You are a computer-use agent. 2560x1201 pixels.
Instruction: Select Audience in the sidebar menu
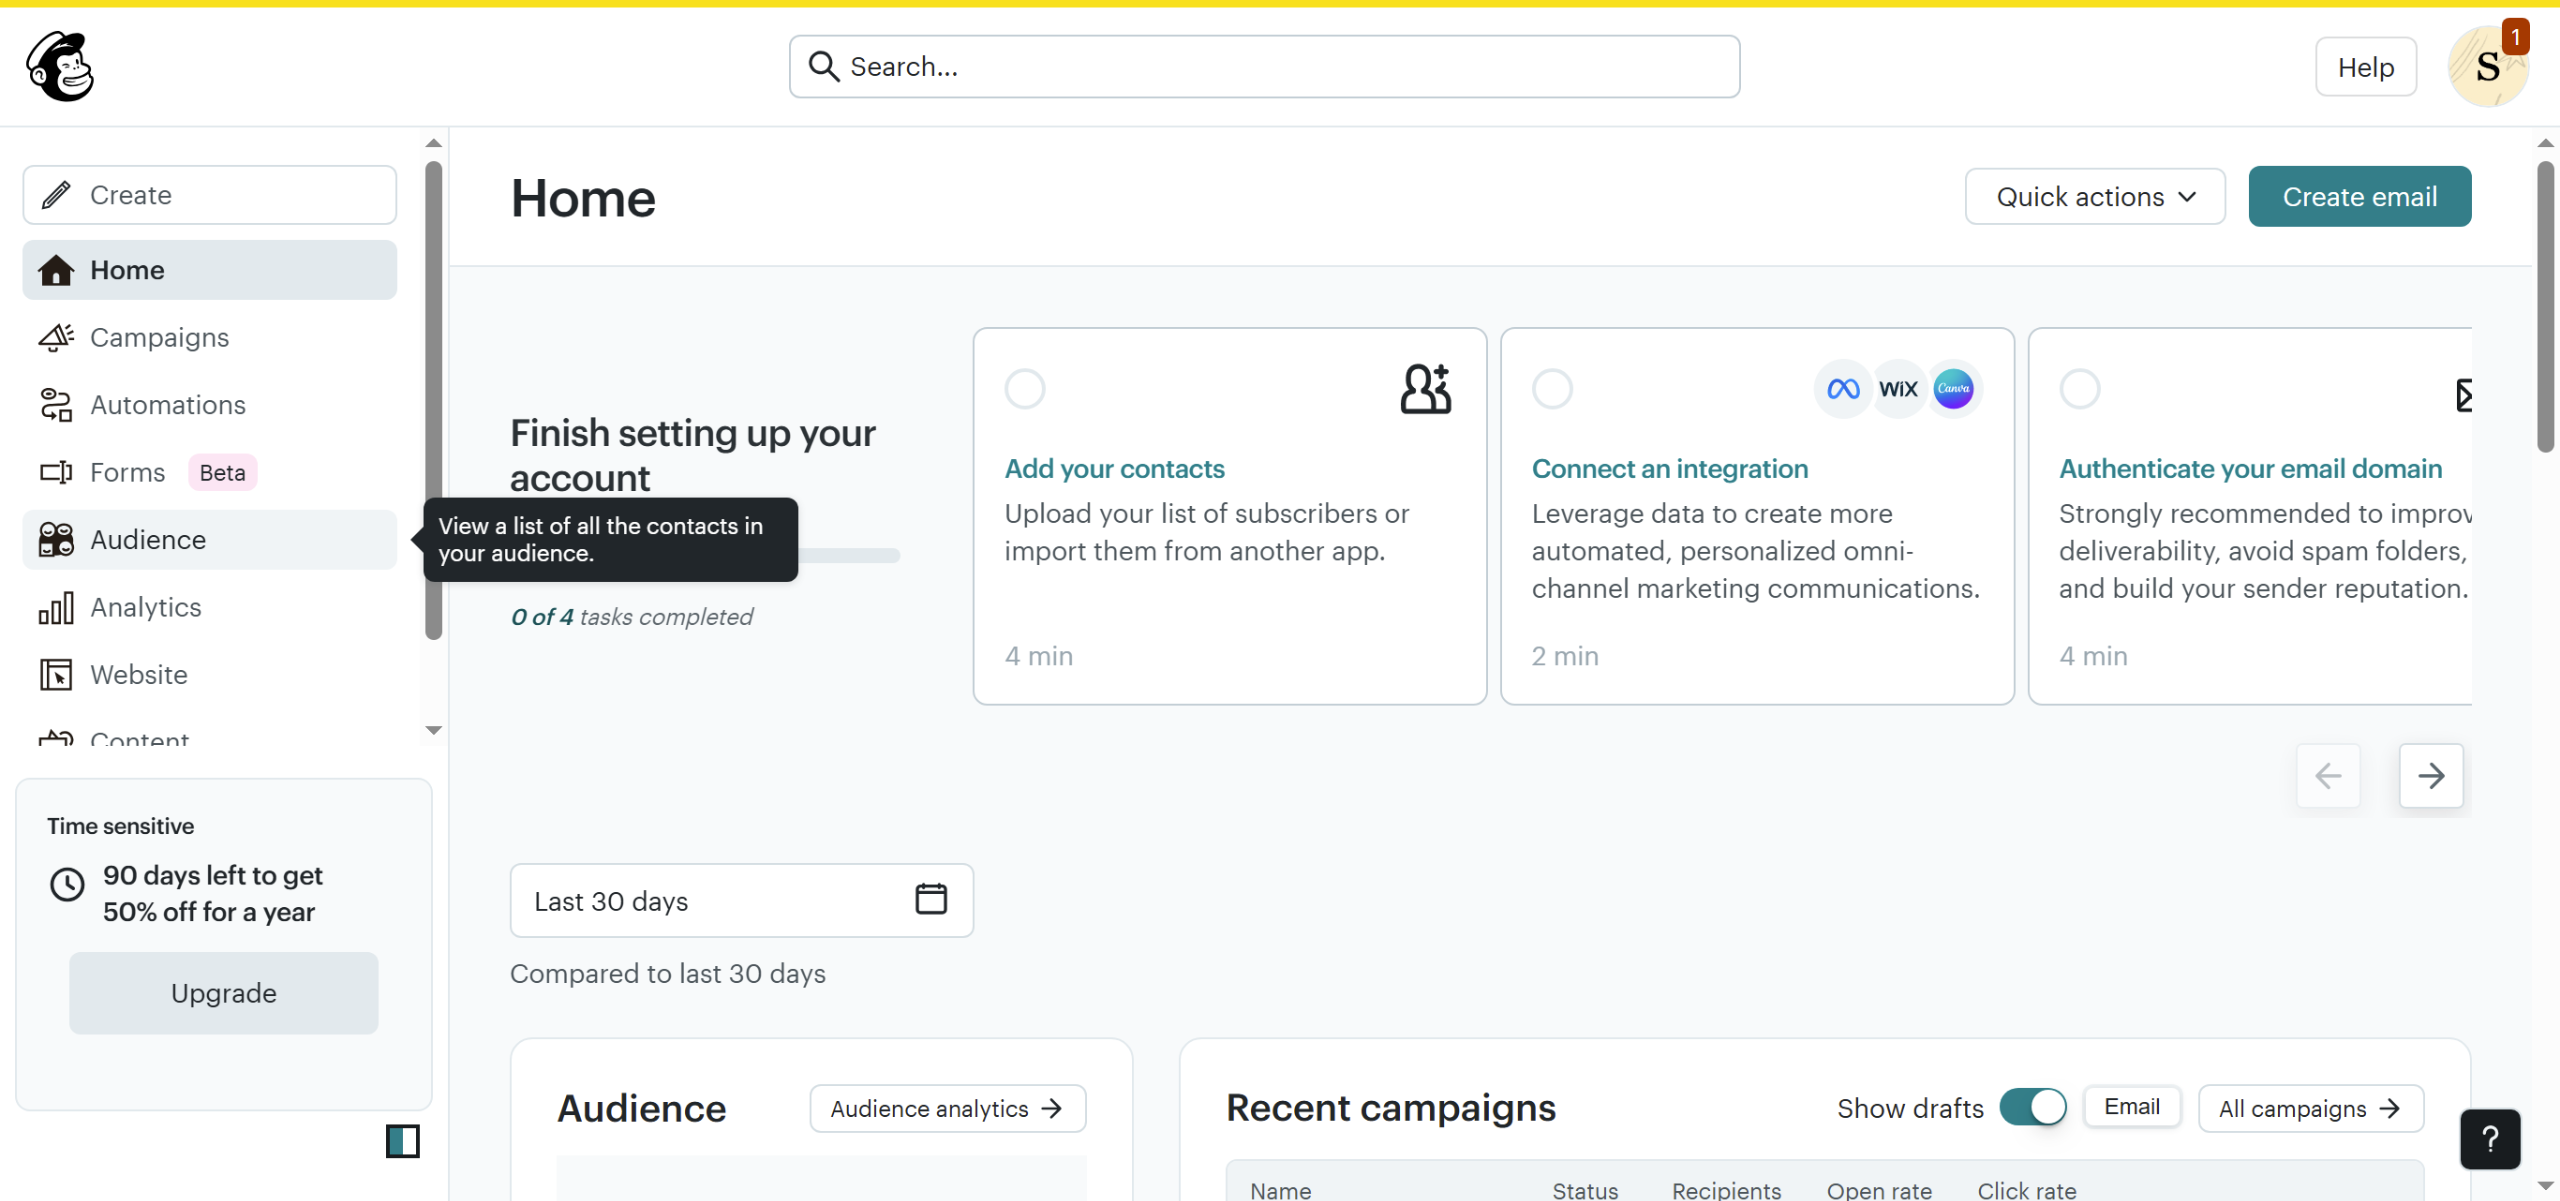(148, 540)
